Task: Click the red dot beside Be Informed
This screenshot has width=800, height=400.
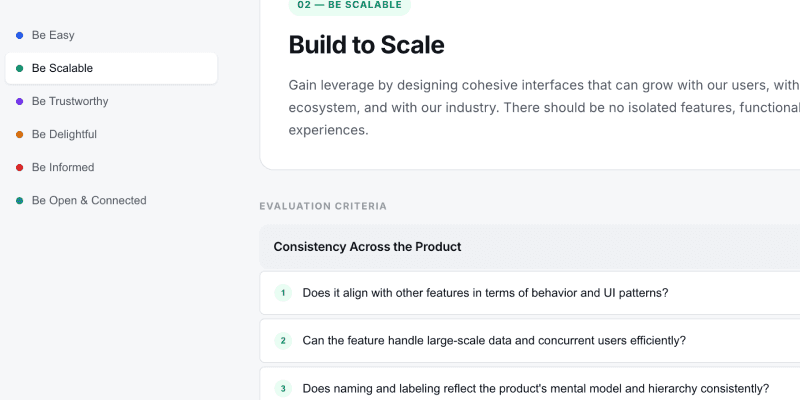Action: click(x=20, y=167)
